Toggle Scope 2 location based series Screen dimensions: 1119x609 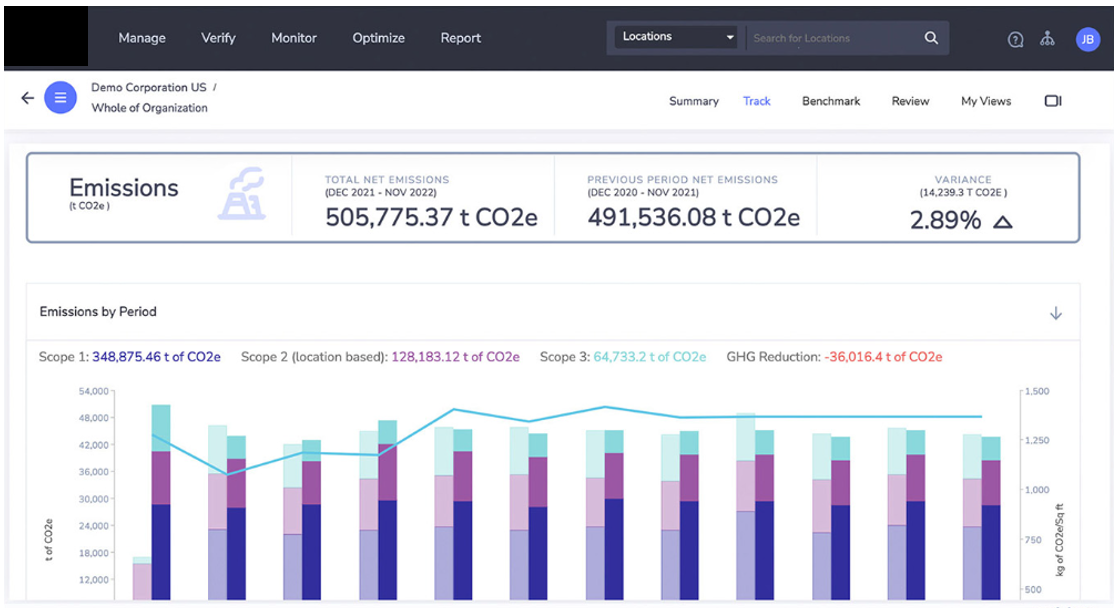pos(379,357)
